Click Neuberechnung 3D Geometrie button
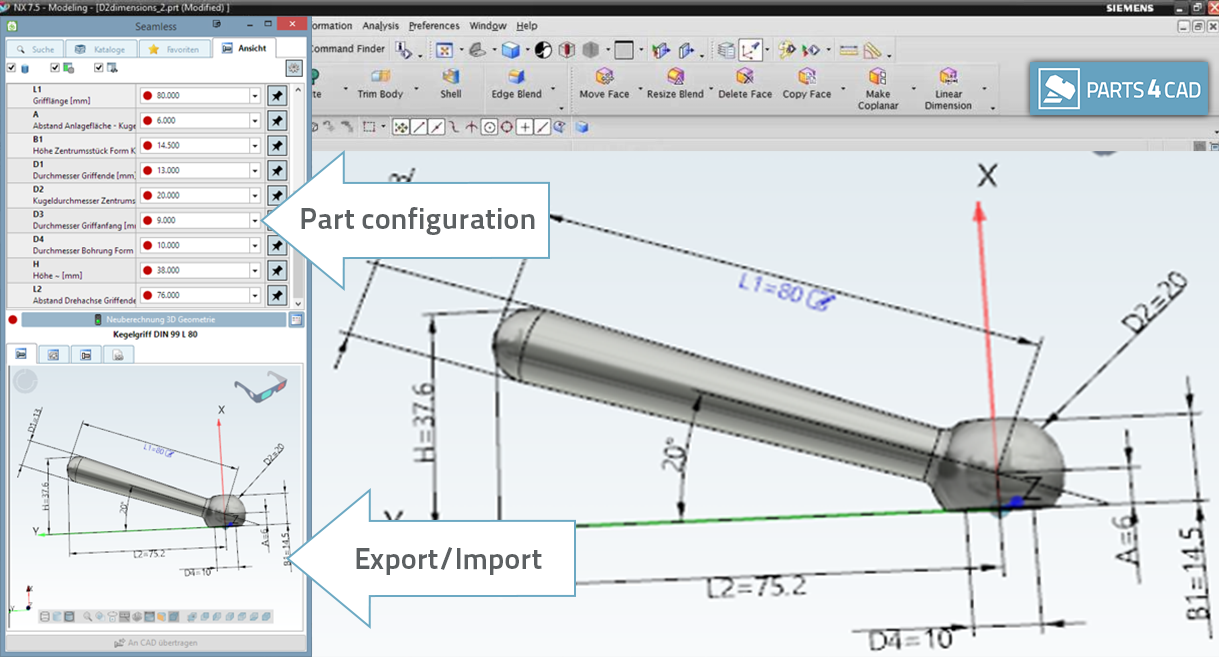This screenshot has height=657, width=1219. click(153, 320)
